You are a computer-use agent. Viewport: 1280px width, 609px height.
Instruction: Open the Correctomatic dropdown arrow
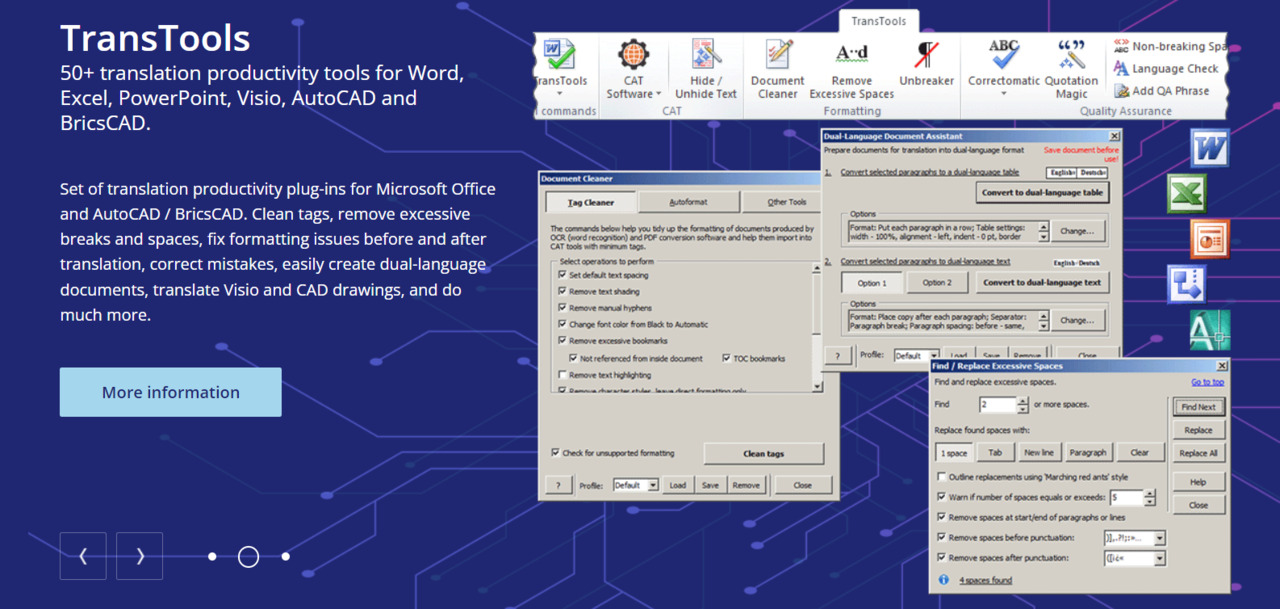click(1004, 94)
